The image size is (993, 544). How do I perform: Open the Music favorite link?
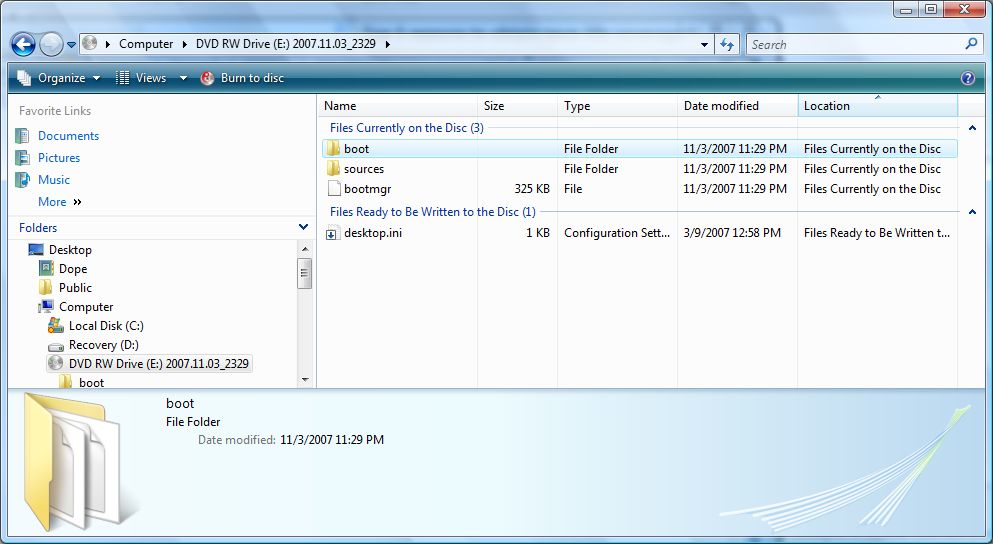coord(54,180)
